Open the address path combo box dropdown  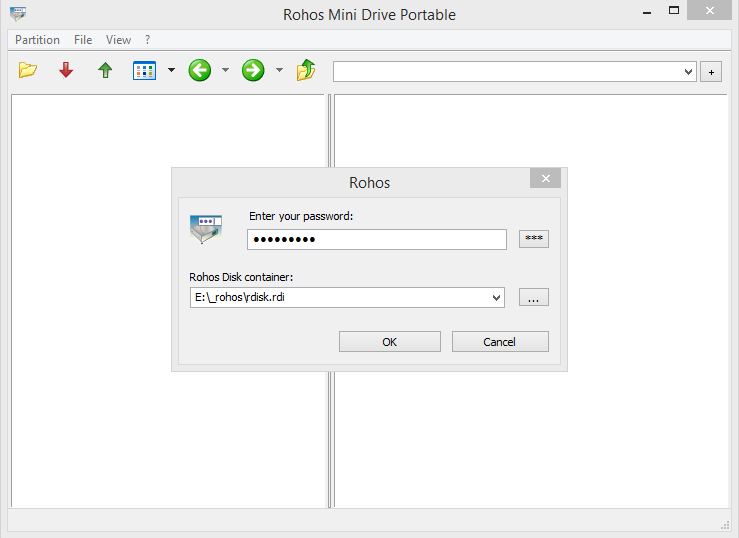(x=688, y=72)
